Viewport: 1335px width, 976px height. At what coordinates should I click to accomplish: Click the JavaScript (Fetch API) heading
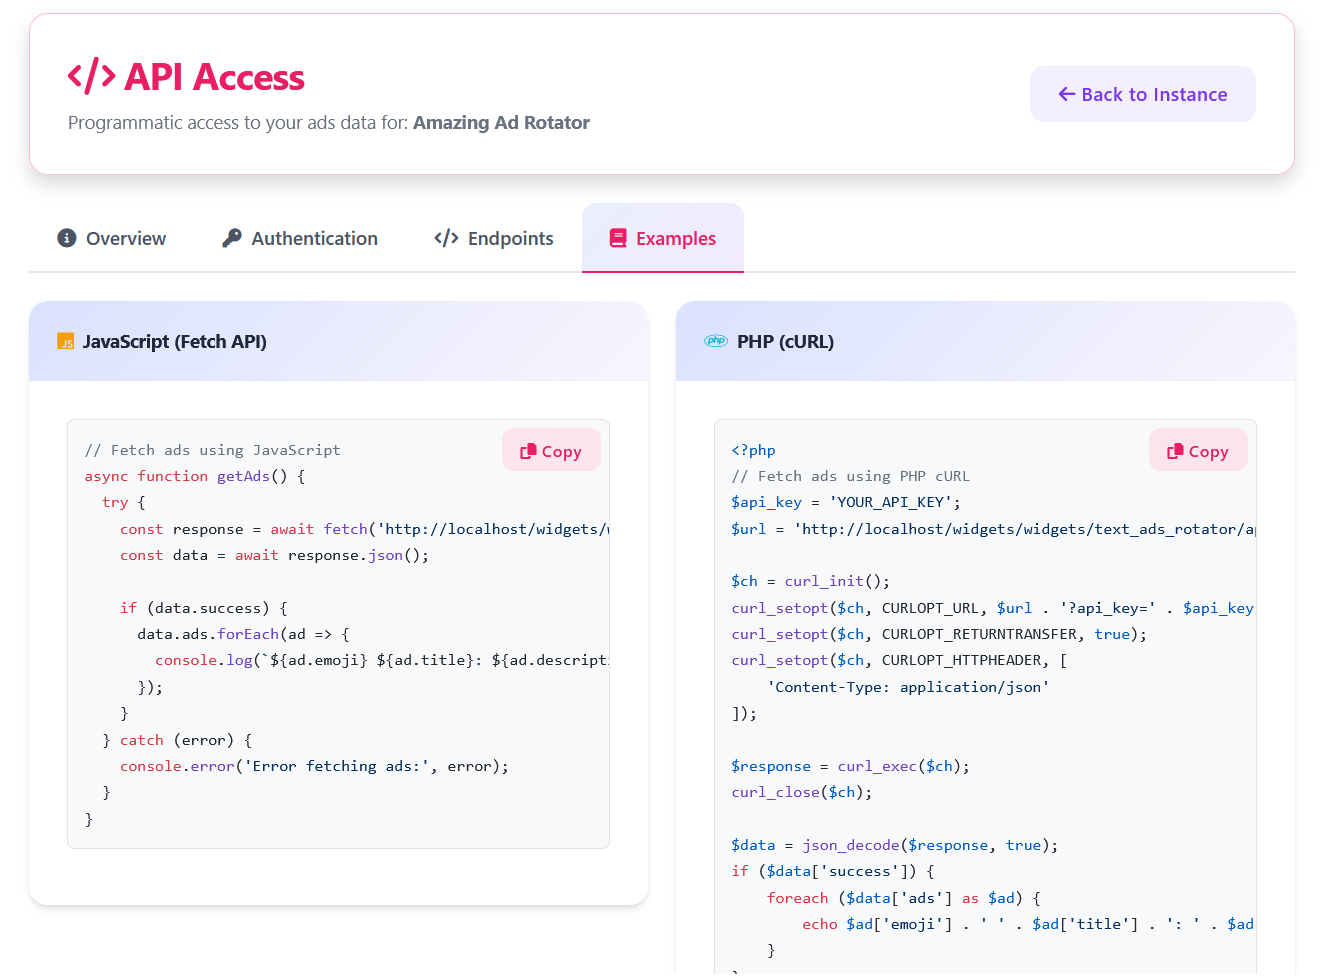[174, 341]
